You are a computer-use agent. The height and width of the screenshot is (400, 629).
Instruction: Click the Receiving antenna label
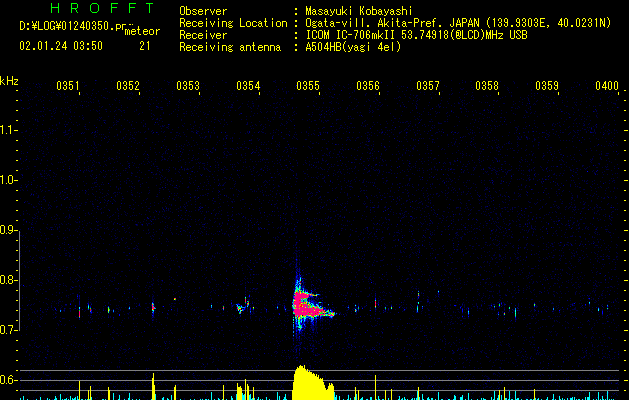coord(230,47)
